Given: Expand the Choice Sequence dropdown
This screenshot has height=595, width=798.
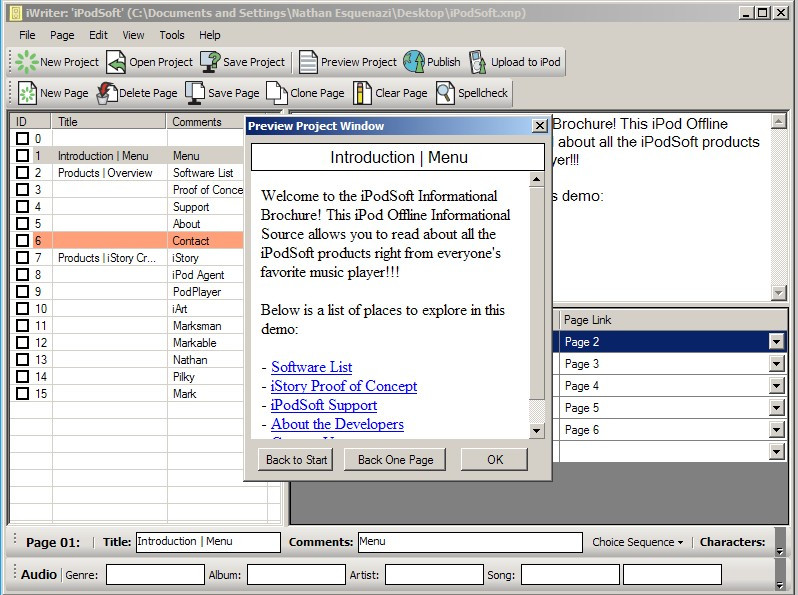Looking at the screenshot, I should pyautogui.click(x=637, y=542).
